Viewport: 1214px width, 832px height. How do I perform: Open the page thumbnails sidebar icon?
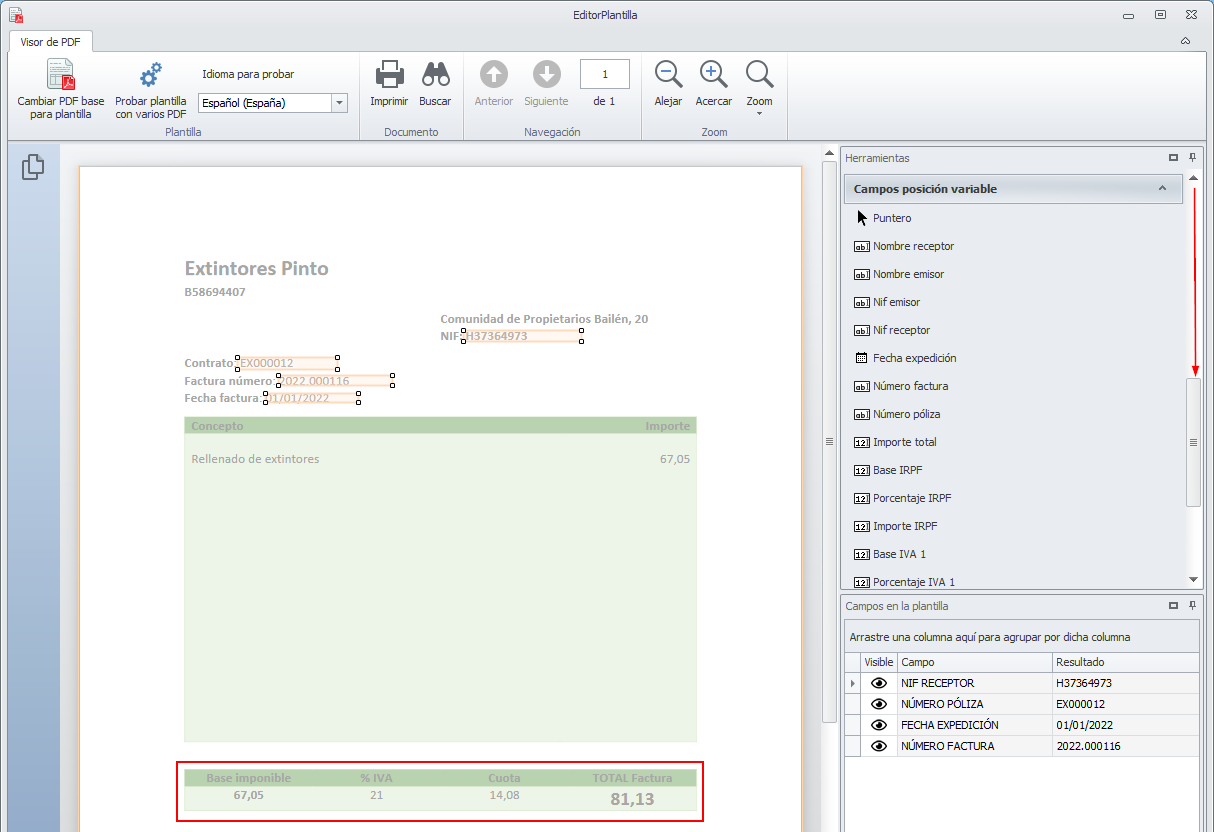click(x=33, y=167)
